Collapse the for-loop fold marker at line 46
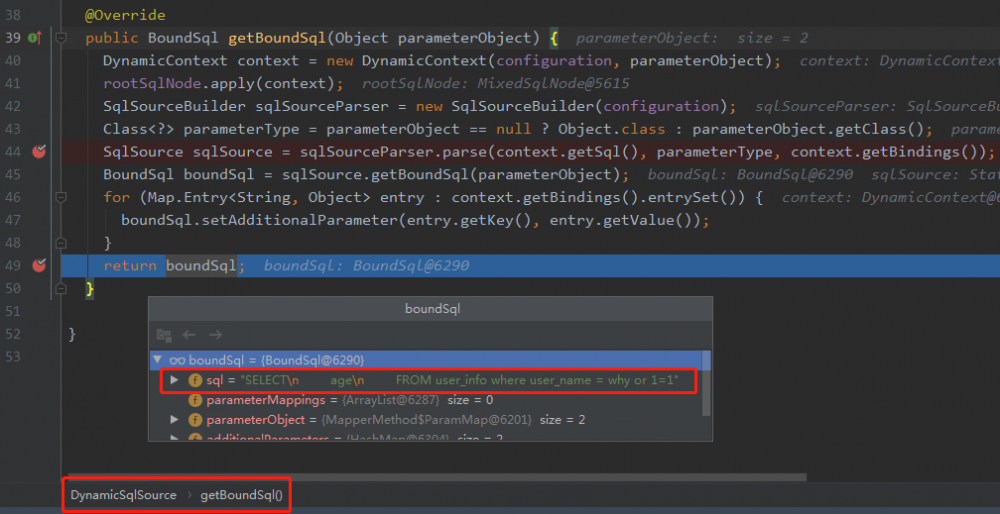1000x514 pixels. (x=61, y=197)
